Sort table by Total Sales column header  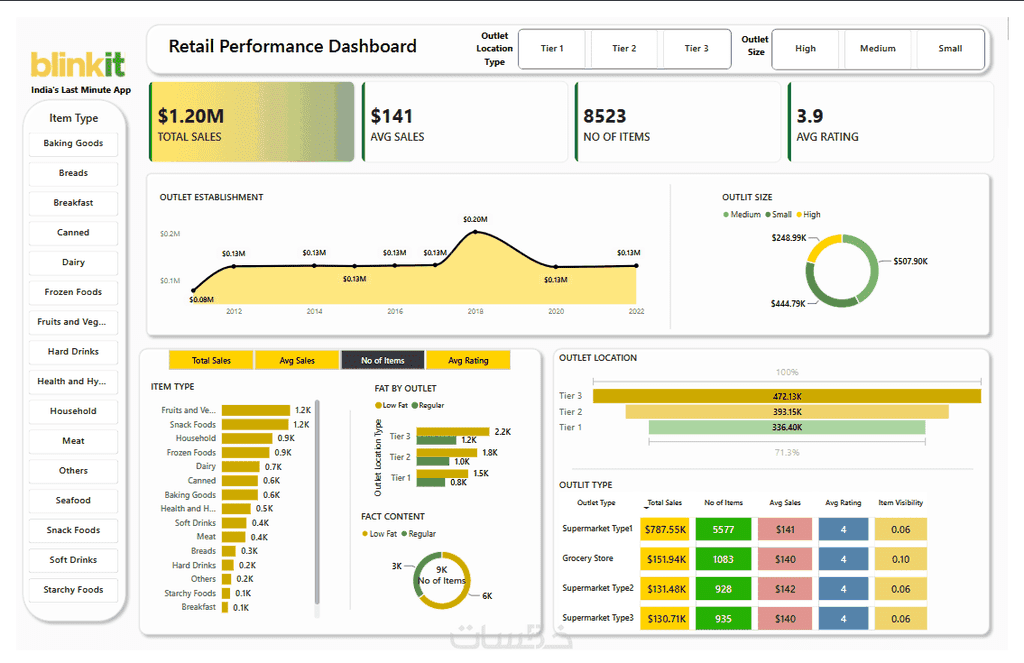tap(665, 502)
